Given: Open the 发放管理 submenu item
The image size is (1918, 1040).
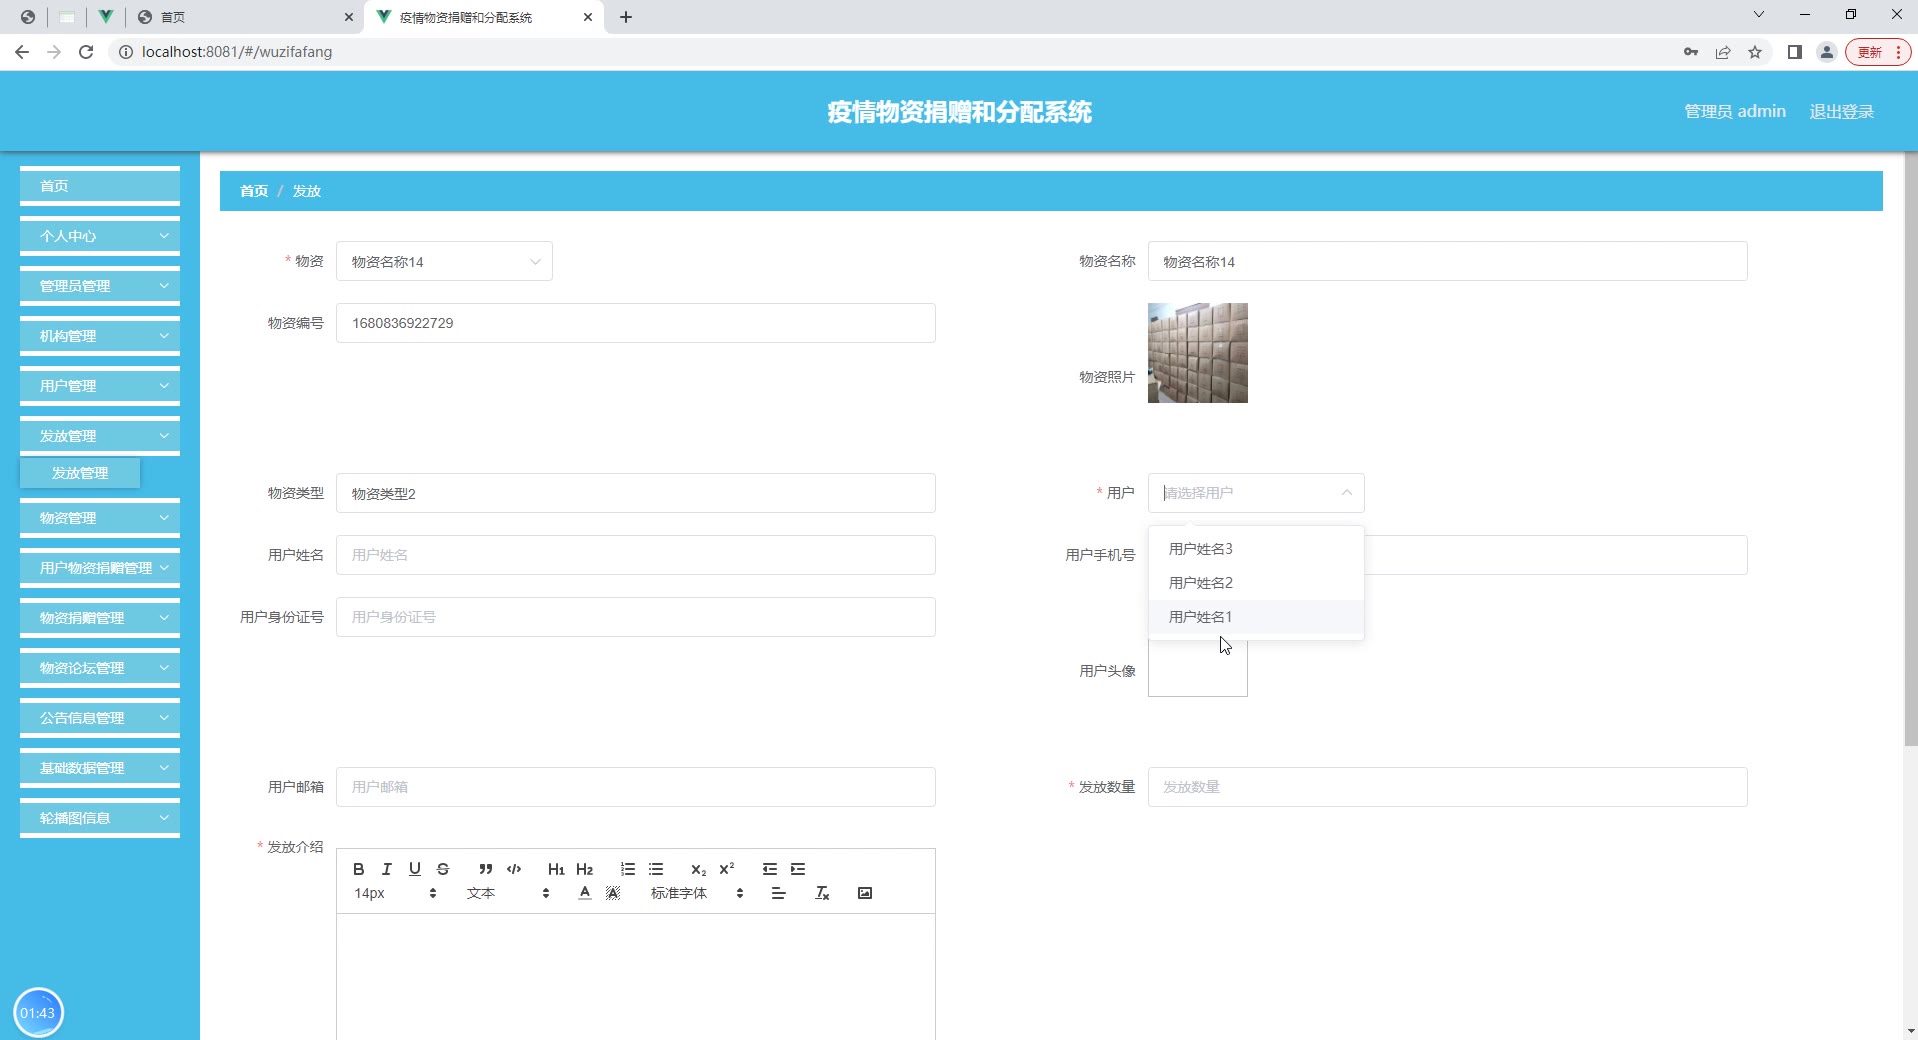Looking at the screenshot, I should click(x=80, y=473).
